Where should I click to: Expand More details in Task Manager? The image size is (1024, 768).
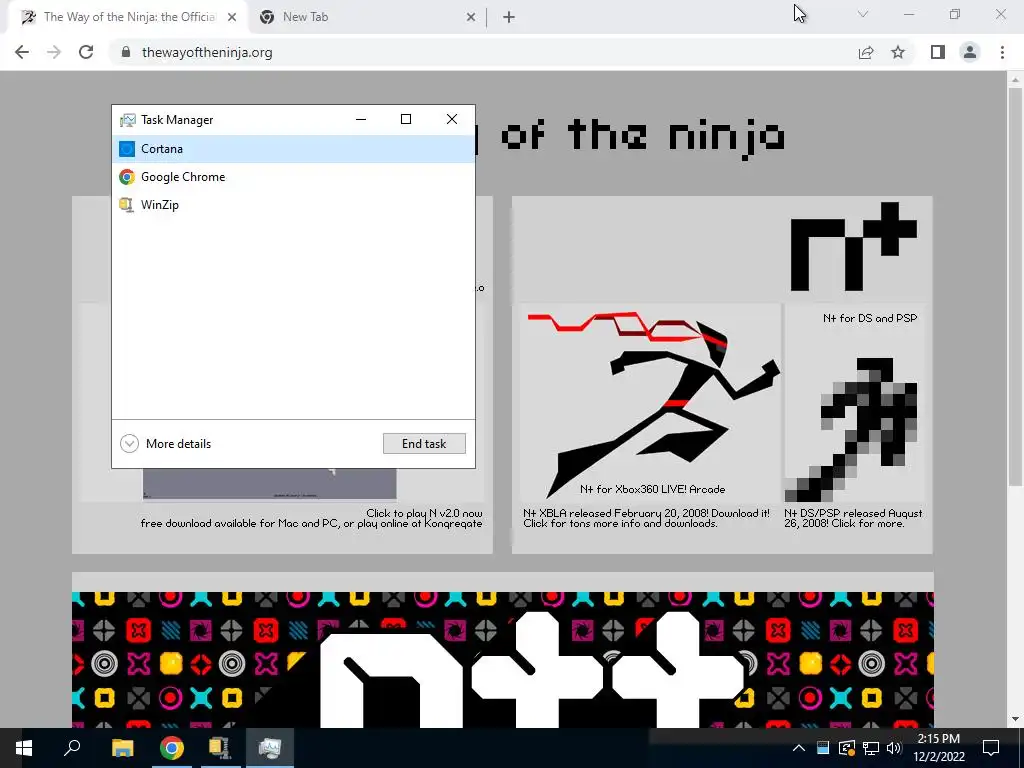pyautogui.click(x=166, y=443)
